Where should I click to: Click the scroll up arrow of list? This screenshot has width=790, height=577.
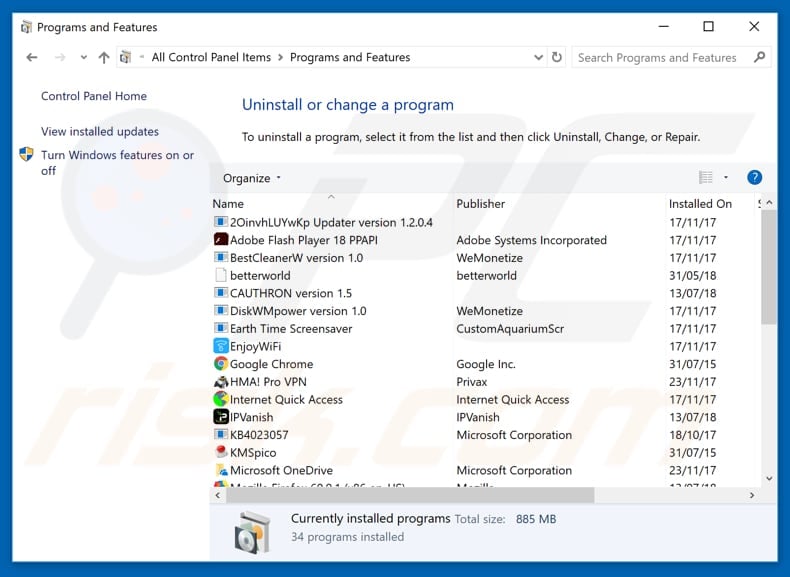(769, 203)
